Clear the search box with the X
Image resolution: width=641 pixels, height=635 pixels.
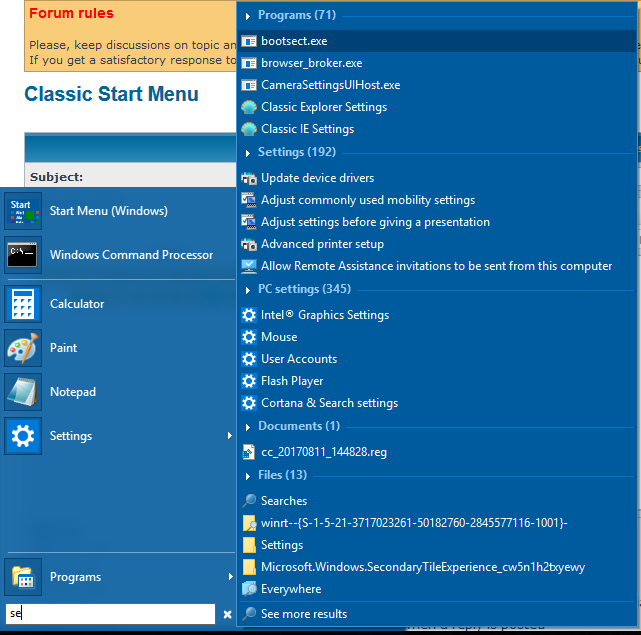point(227,614)
